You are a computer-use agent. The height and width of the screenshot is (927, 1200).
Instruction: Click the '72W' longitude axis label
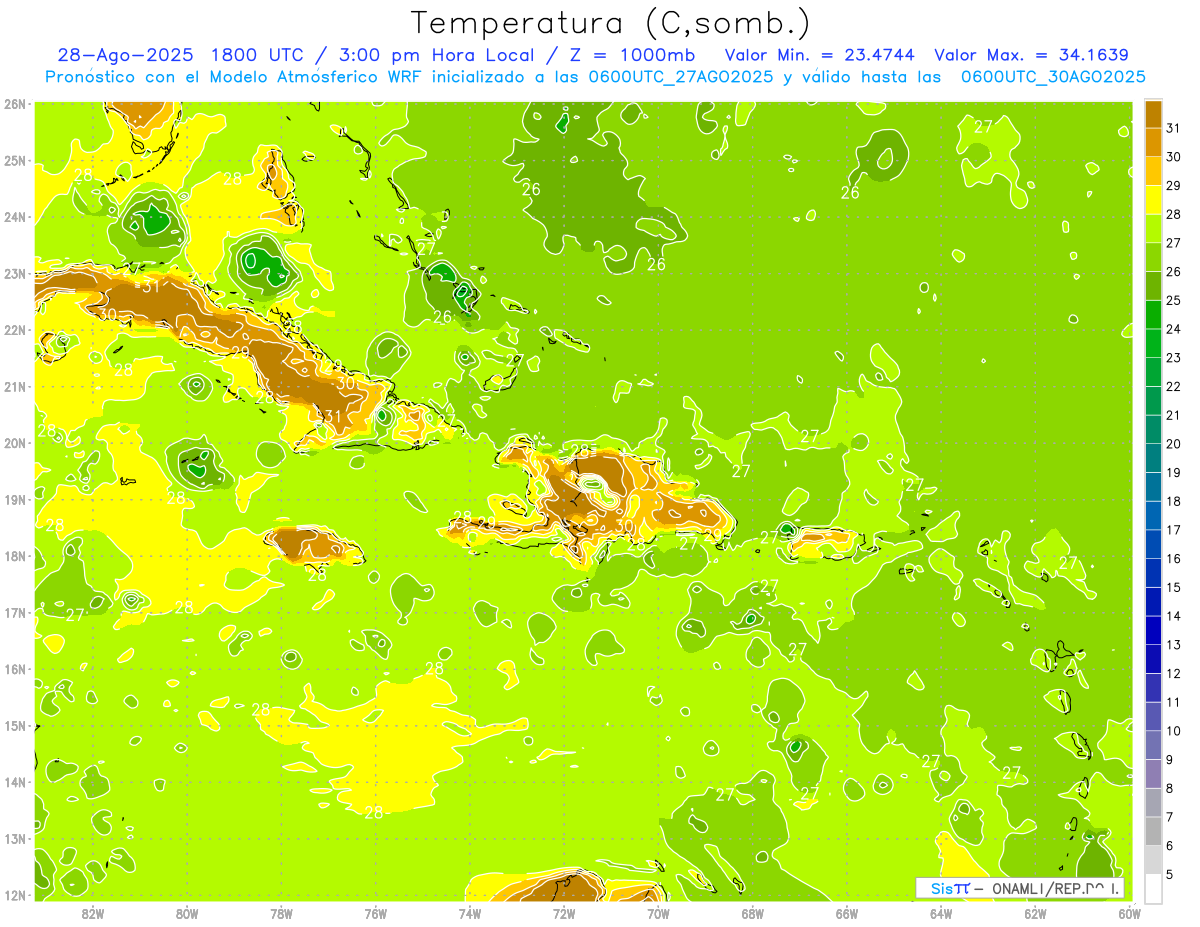(564, 913)
